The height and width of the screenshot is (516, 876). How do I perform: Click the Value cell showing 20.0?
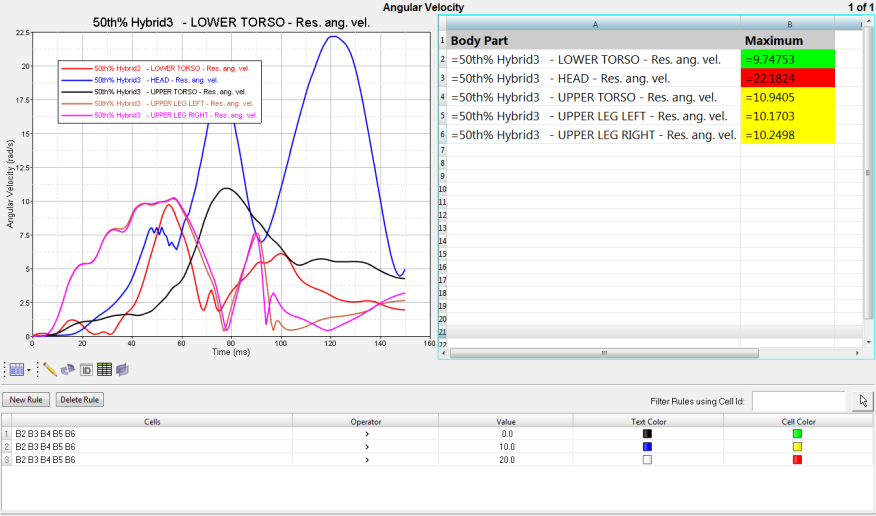coord(506,460)
